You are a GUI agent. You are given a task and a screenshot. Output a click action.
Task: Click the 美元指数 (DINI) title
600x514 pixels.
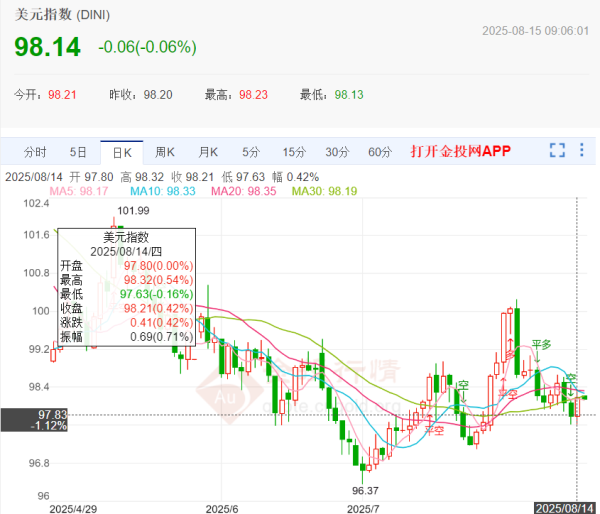coord(62,15)
